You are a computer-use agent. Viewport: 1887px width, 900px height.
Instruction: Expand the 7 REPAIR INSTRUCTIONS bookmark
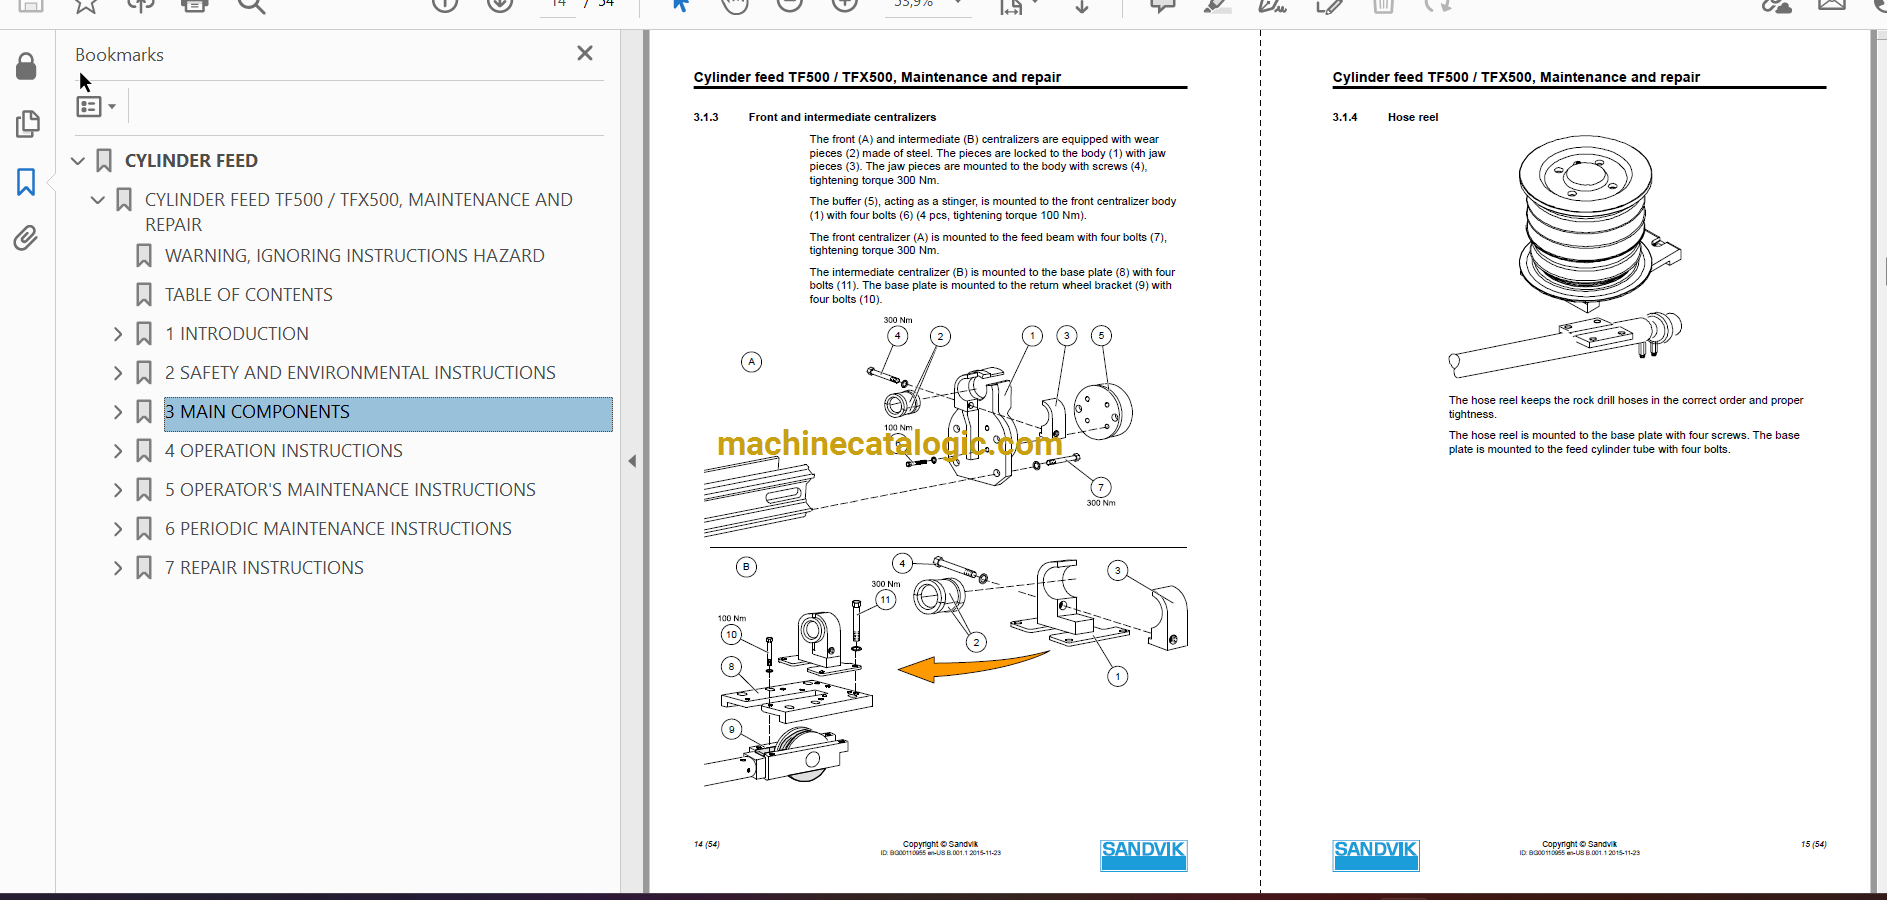pyautogui.click(x=118, y=568)
